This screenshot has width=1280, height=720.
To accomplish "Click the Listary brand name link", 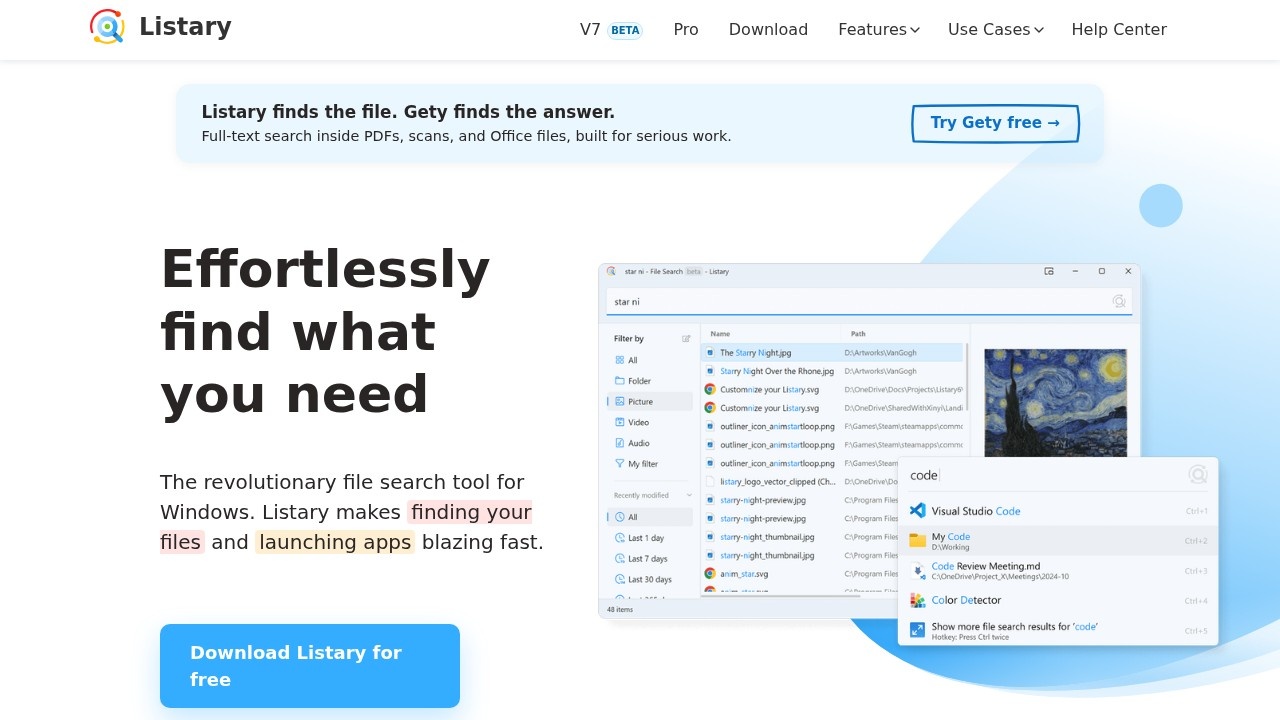I will tap(185, 27).
